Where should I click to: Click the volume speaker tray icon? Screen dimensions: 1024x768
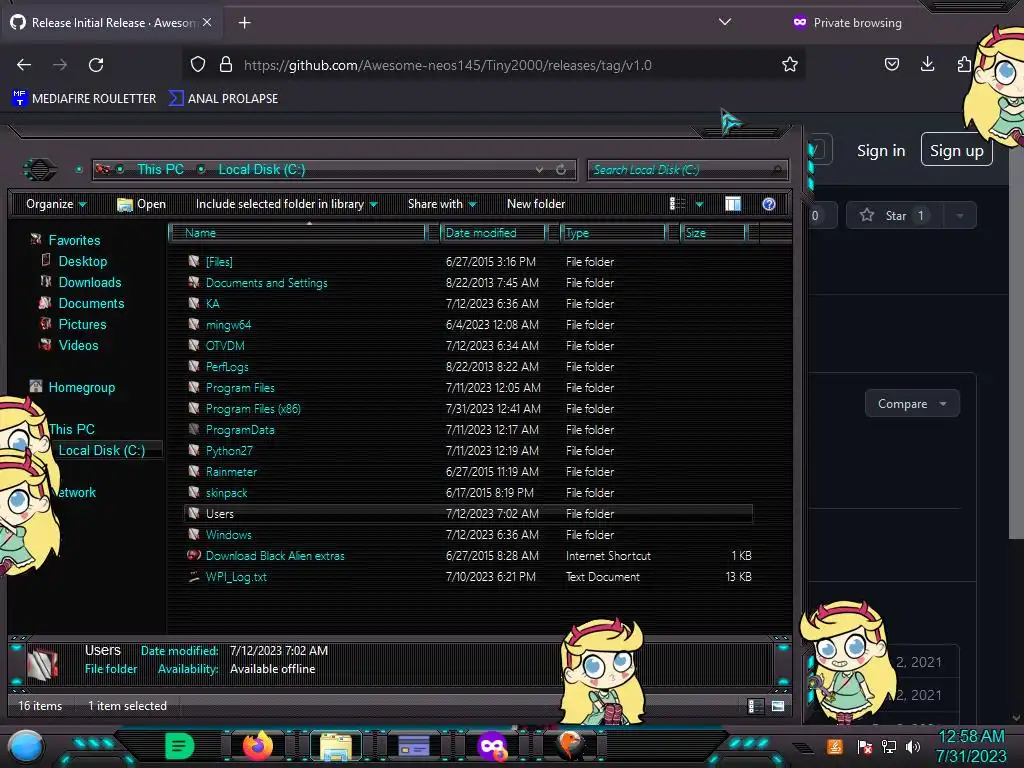tap(913, 746)
